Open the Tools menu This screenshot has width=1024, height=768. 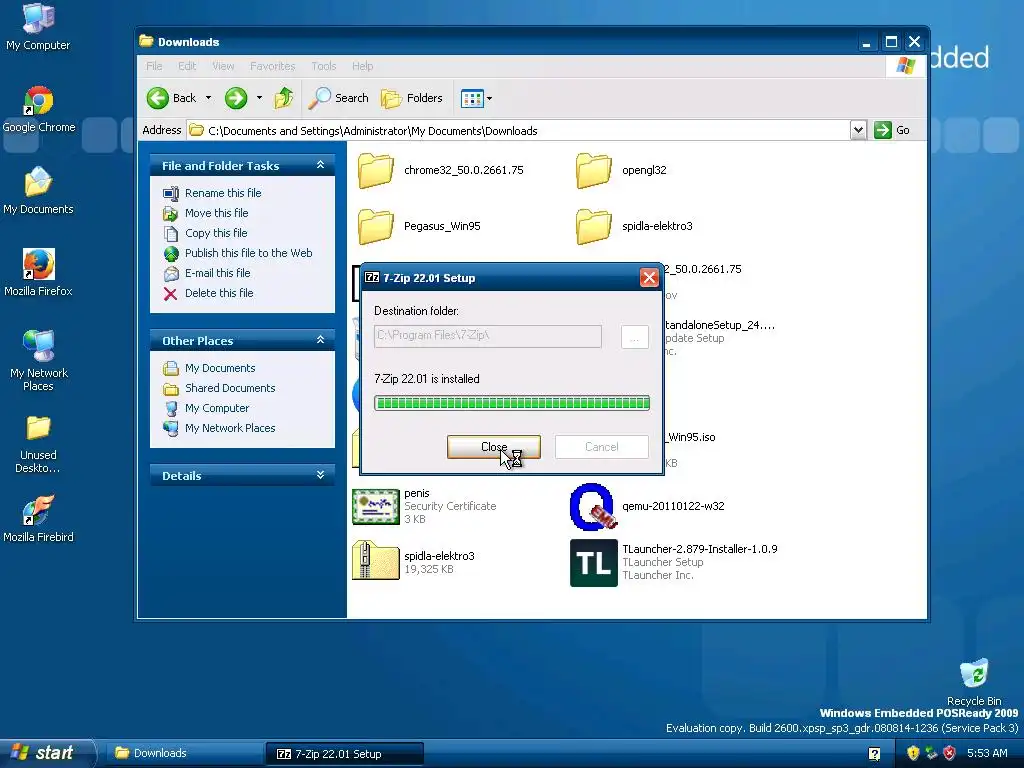[323, 66]
